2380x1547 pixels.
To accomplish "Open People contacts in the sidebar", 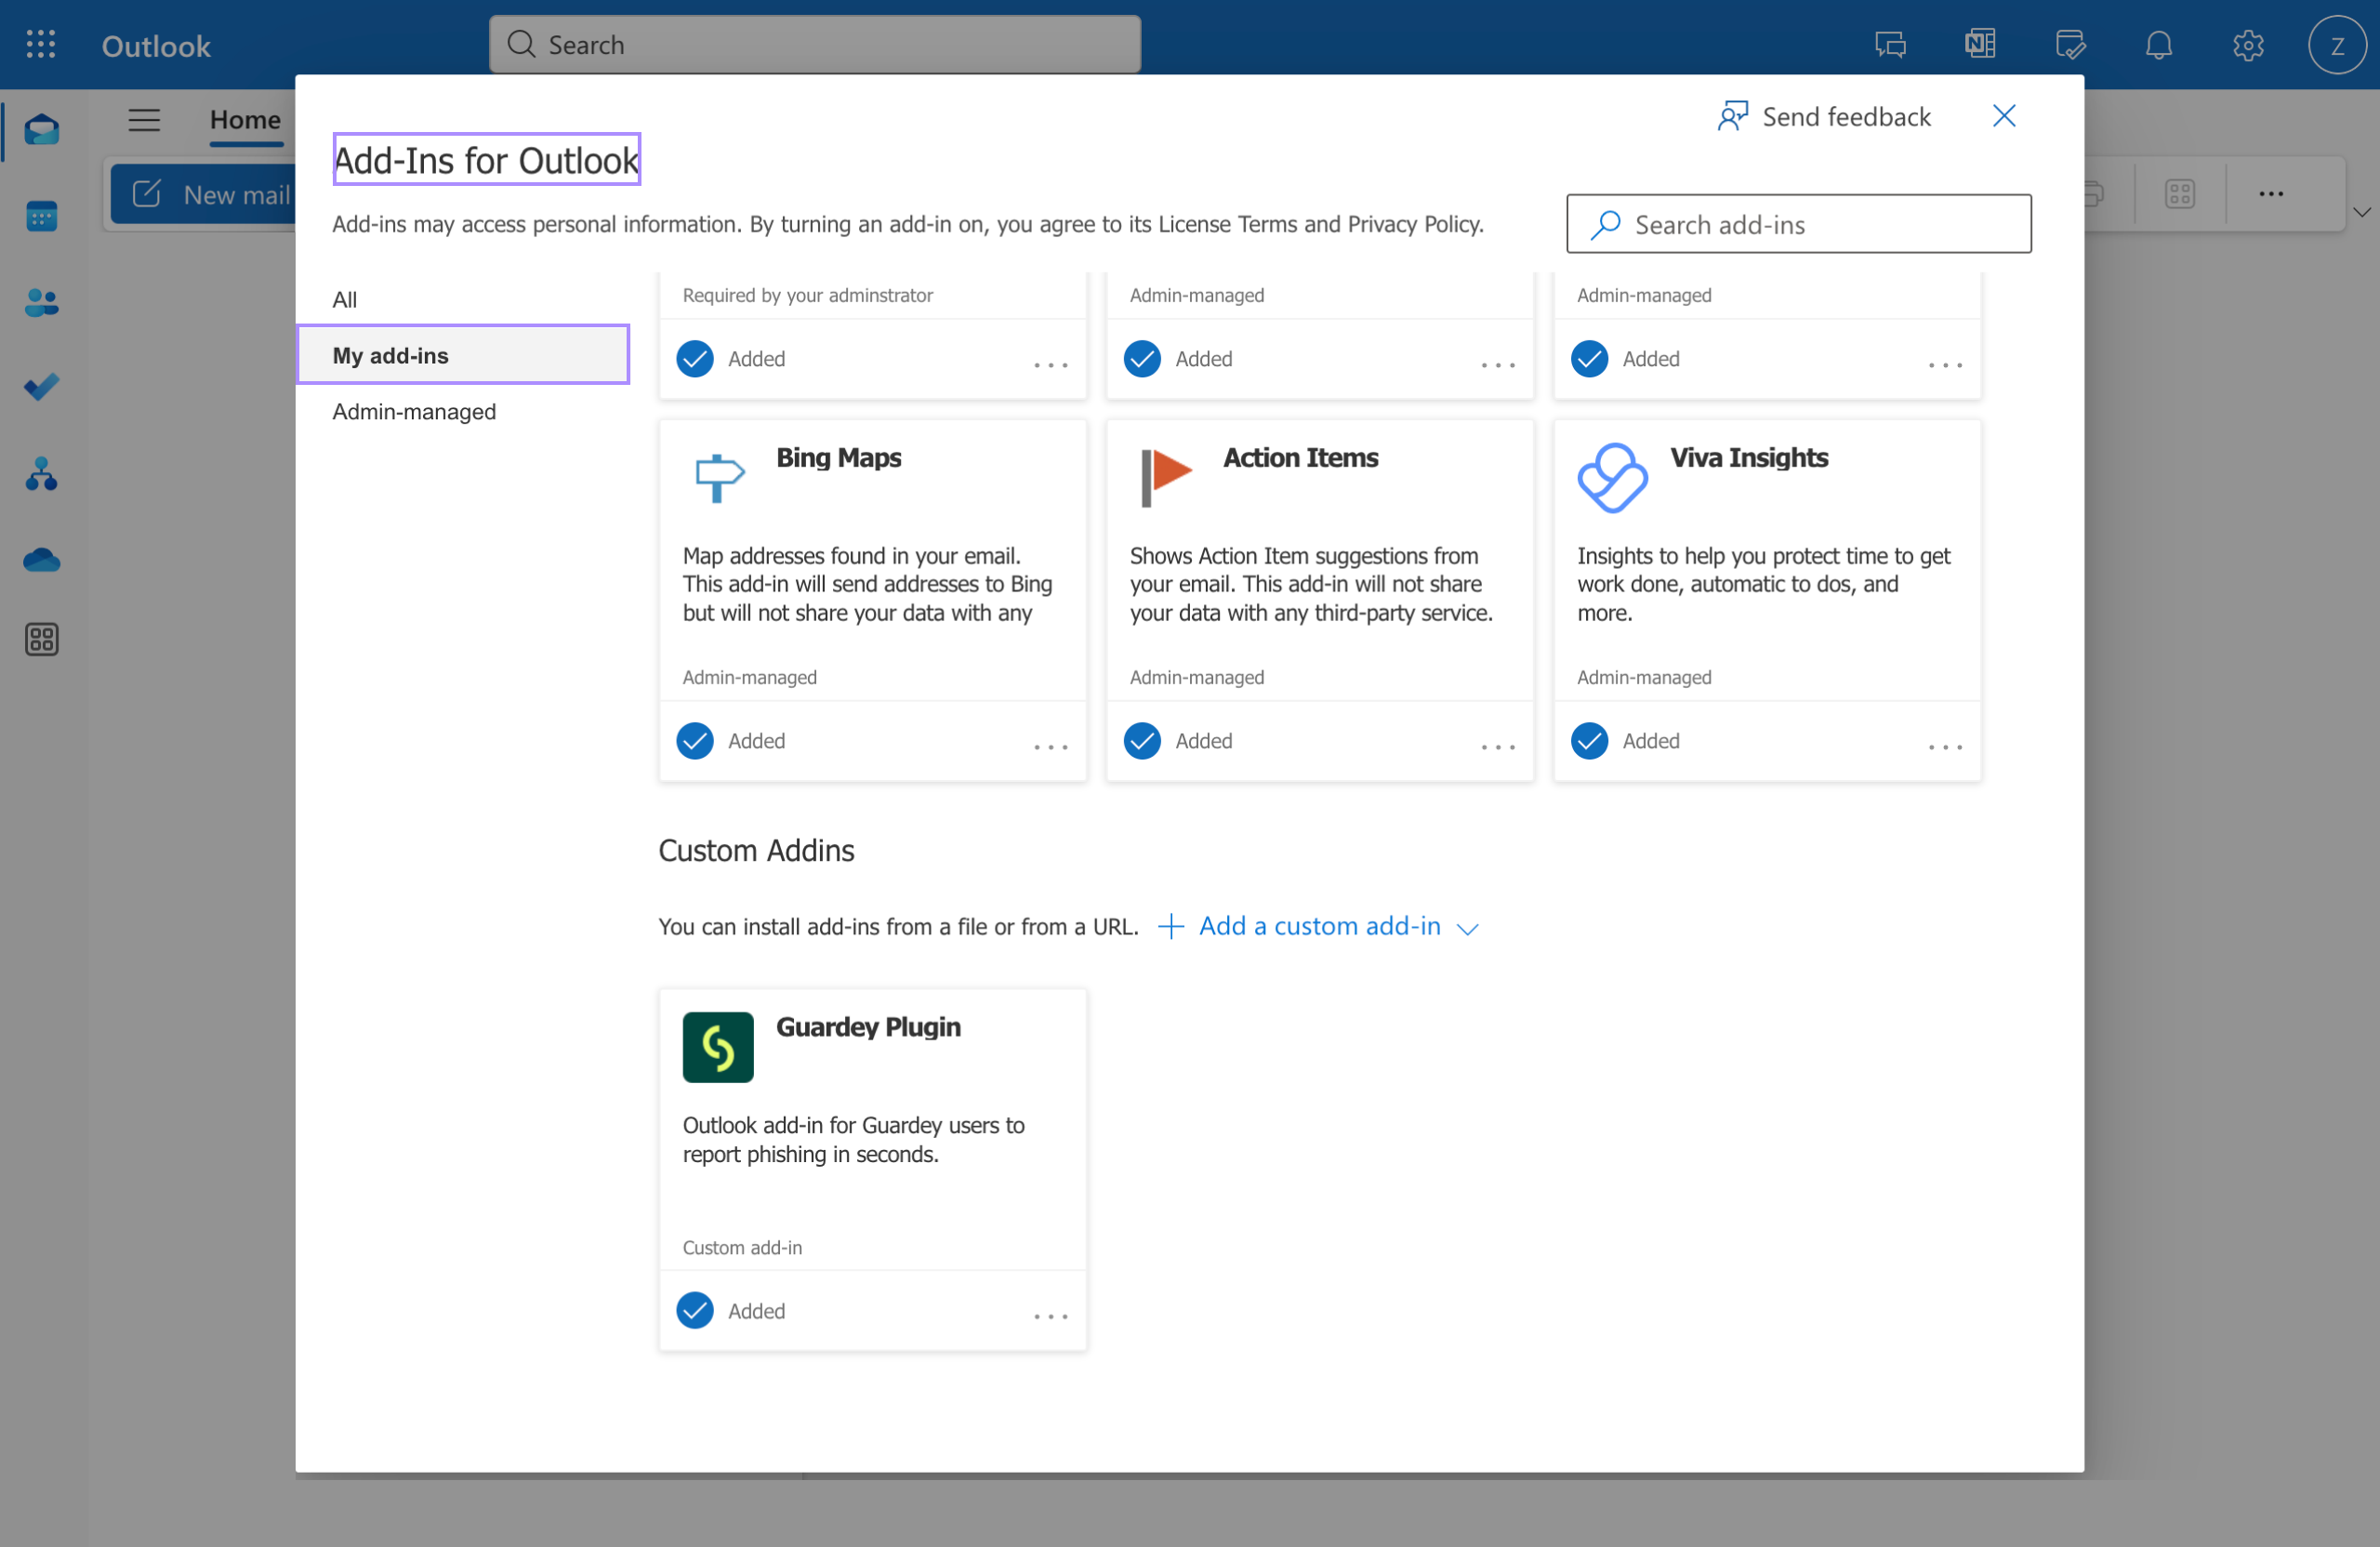I will click(41, 302).
